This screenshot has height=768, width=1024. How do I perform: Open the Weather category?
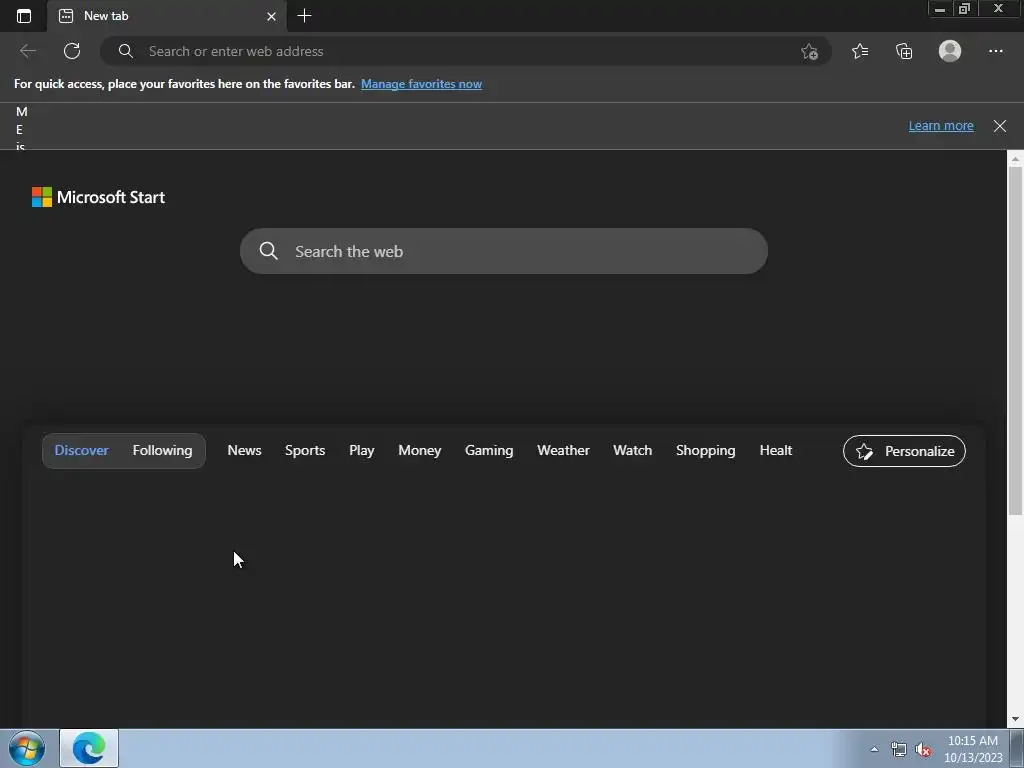point(563,451)
